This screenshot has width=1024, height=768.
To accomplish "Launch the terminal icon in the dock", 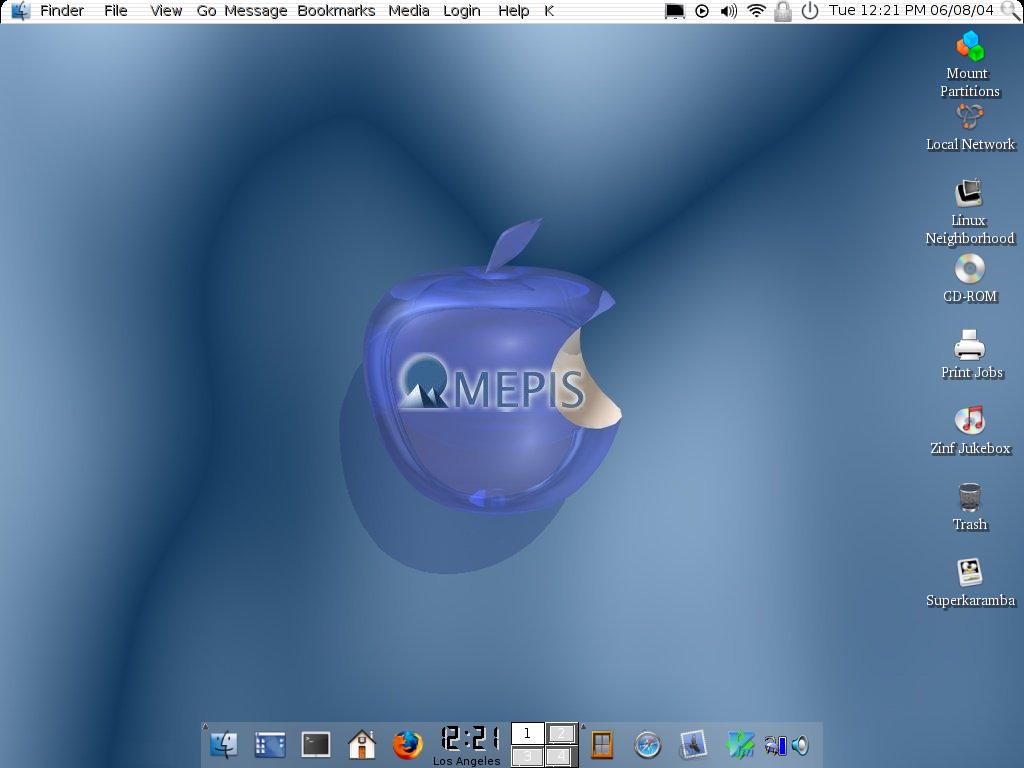I will 315,744.
